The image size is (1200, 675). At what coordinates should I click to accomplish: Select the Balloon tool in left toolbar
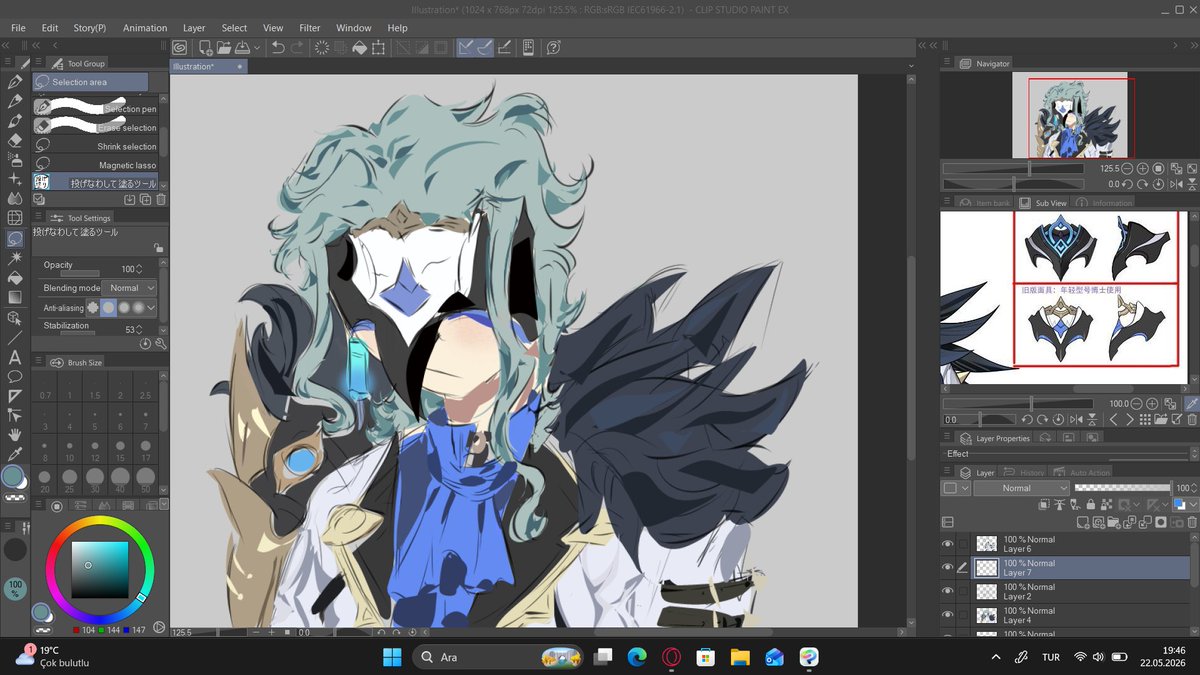15,376
